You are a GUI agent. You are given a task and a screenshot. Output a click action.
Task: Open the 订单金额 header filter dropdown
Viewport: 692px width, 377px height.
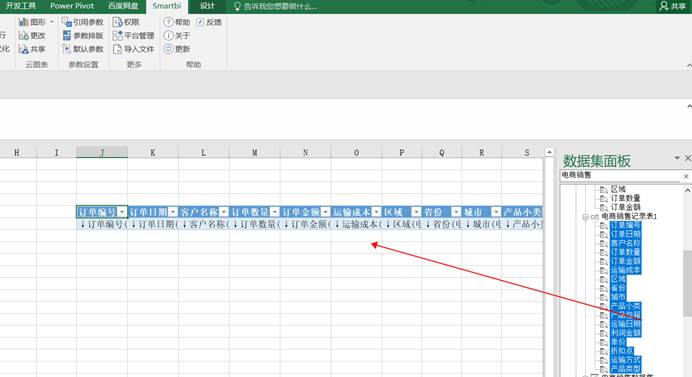click(x=325, y=212)
